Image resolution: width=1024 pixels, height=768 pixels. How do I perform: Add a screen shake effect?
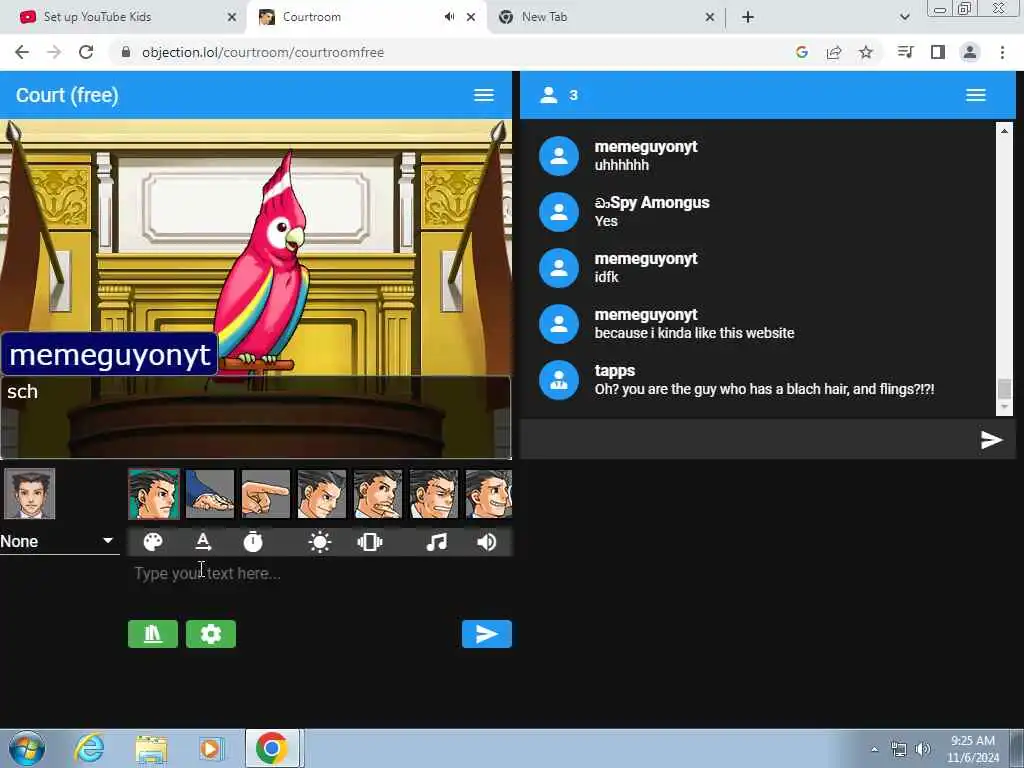pos(370,542)
